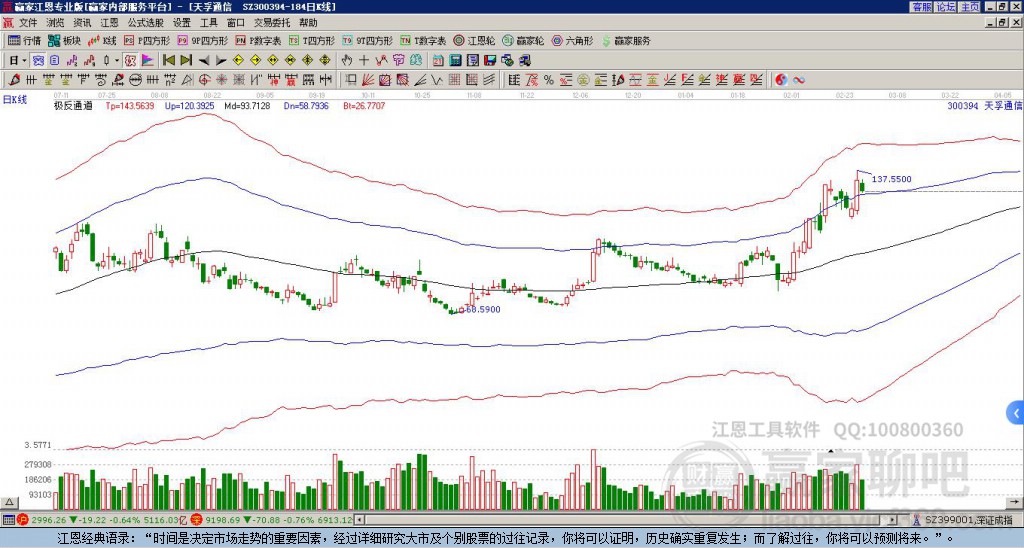This screenshot has width=1024, height=548.
Task: Open the 板块 sector view
Action: 65,40
